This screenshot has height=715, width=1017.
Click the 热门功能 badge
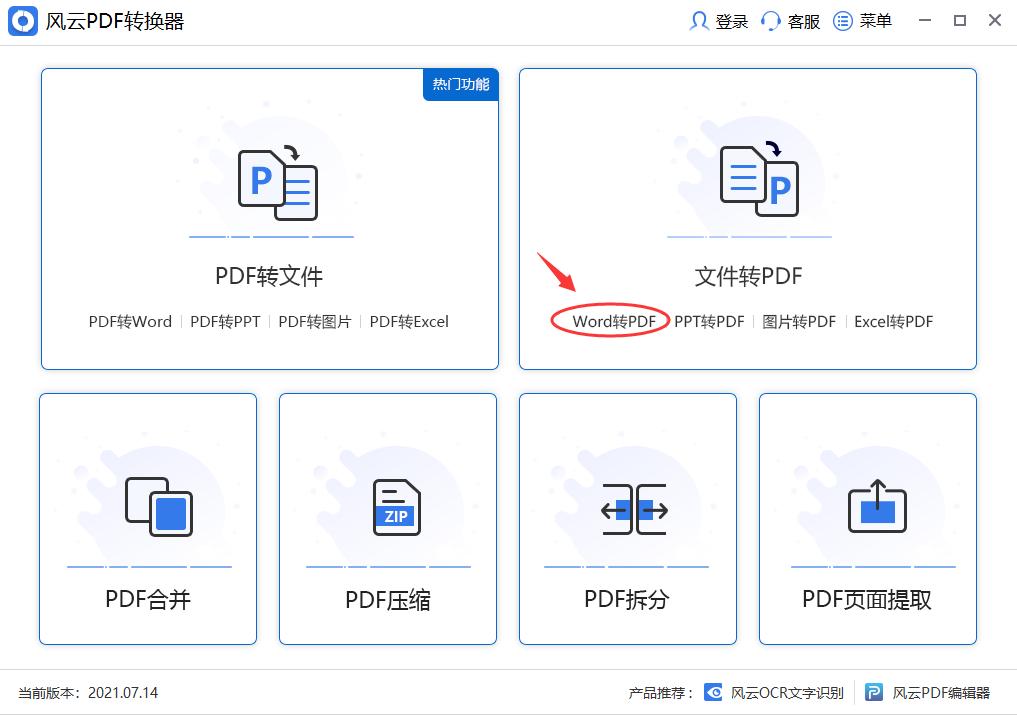[460, 85]
